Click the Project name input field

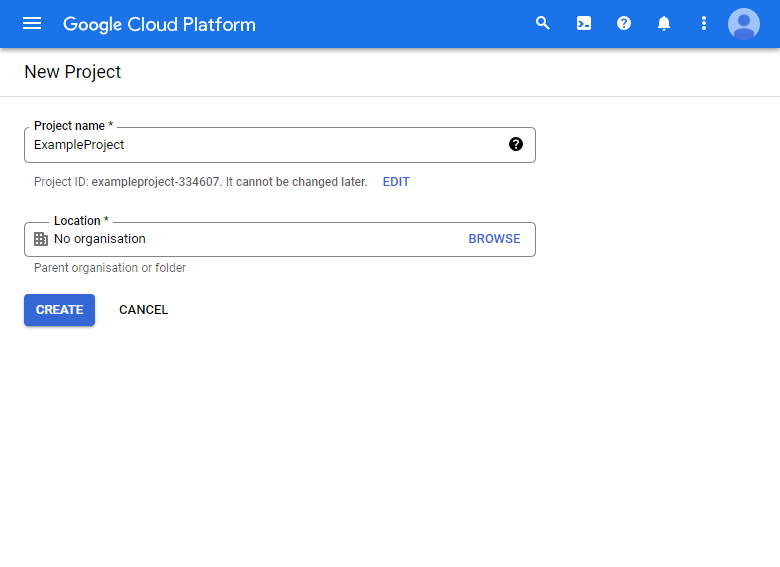tap(280, 145)
